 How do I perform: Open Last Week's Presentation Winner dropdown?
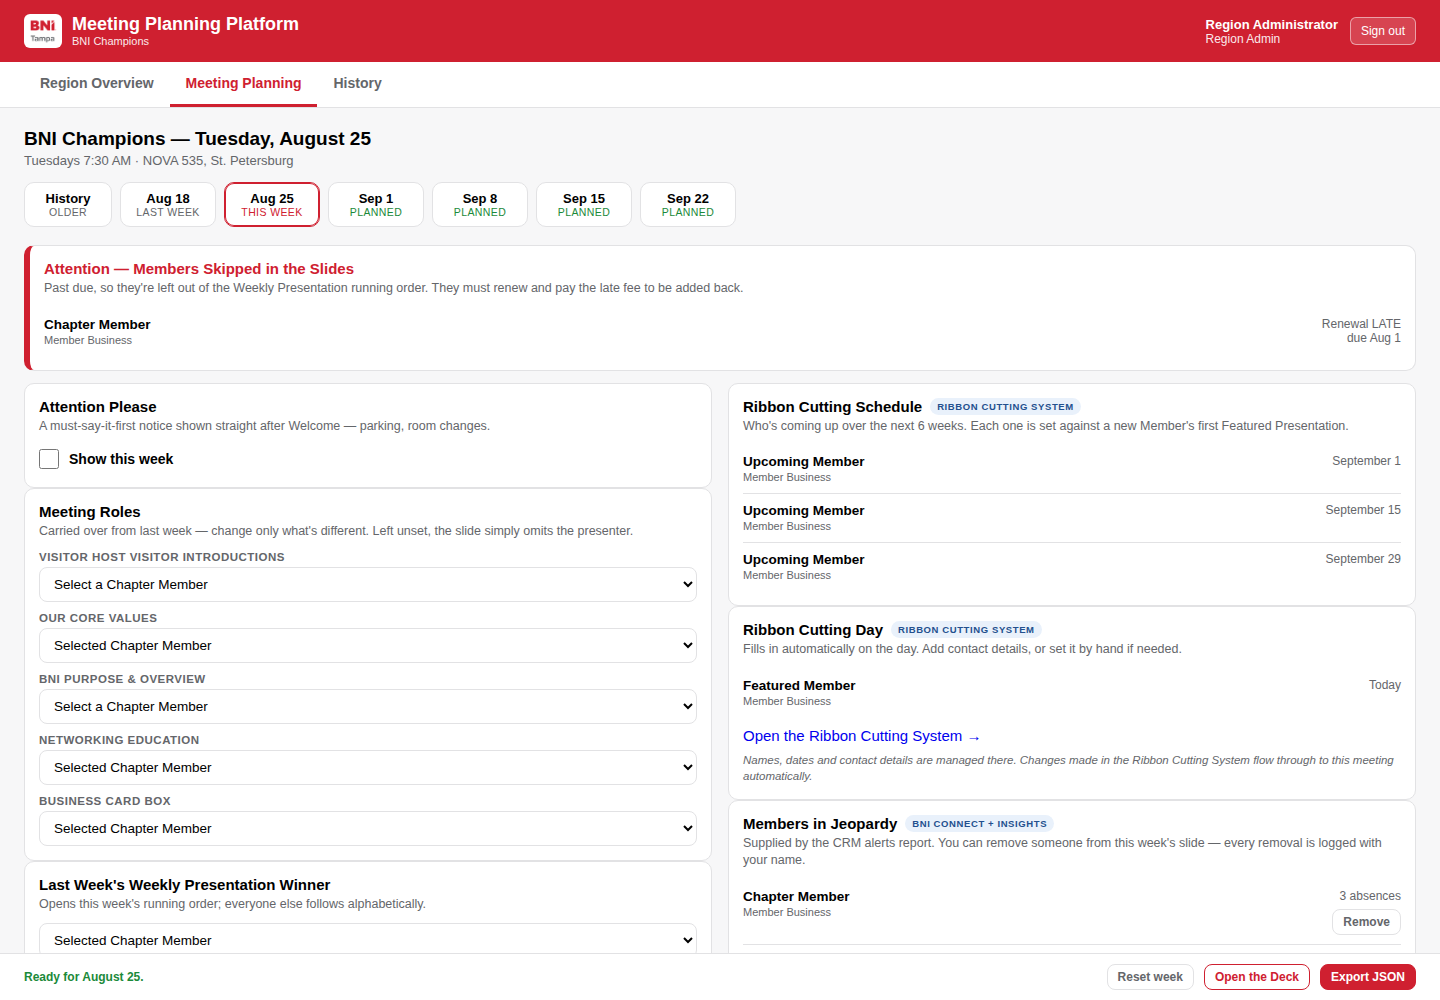(x=368, y=940)
